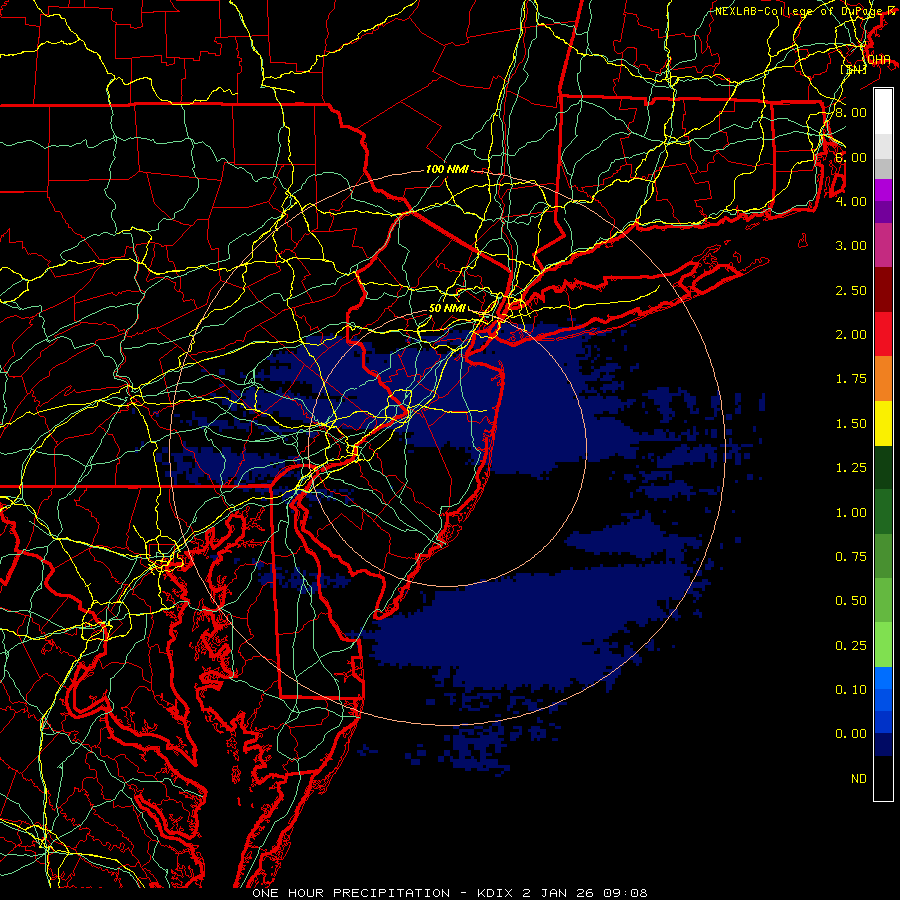Click the 100 NMI range ring label
This screenshot has height=900, width=900.
point(447,169)
